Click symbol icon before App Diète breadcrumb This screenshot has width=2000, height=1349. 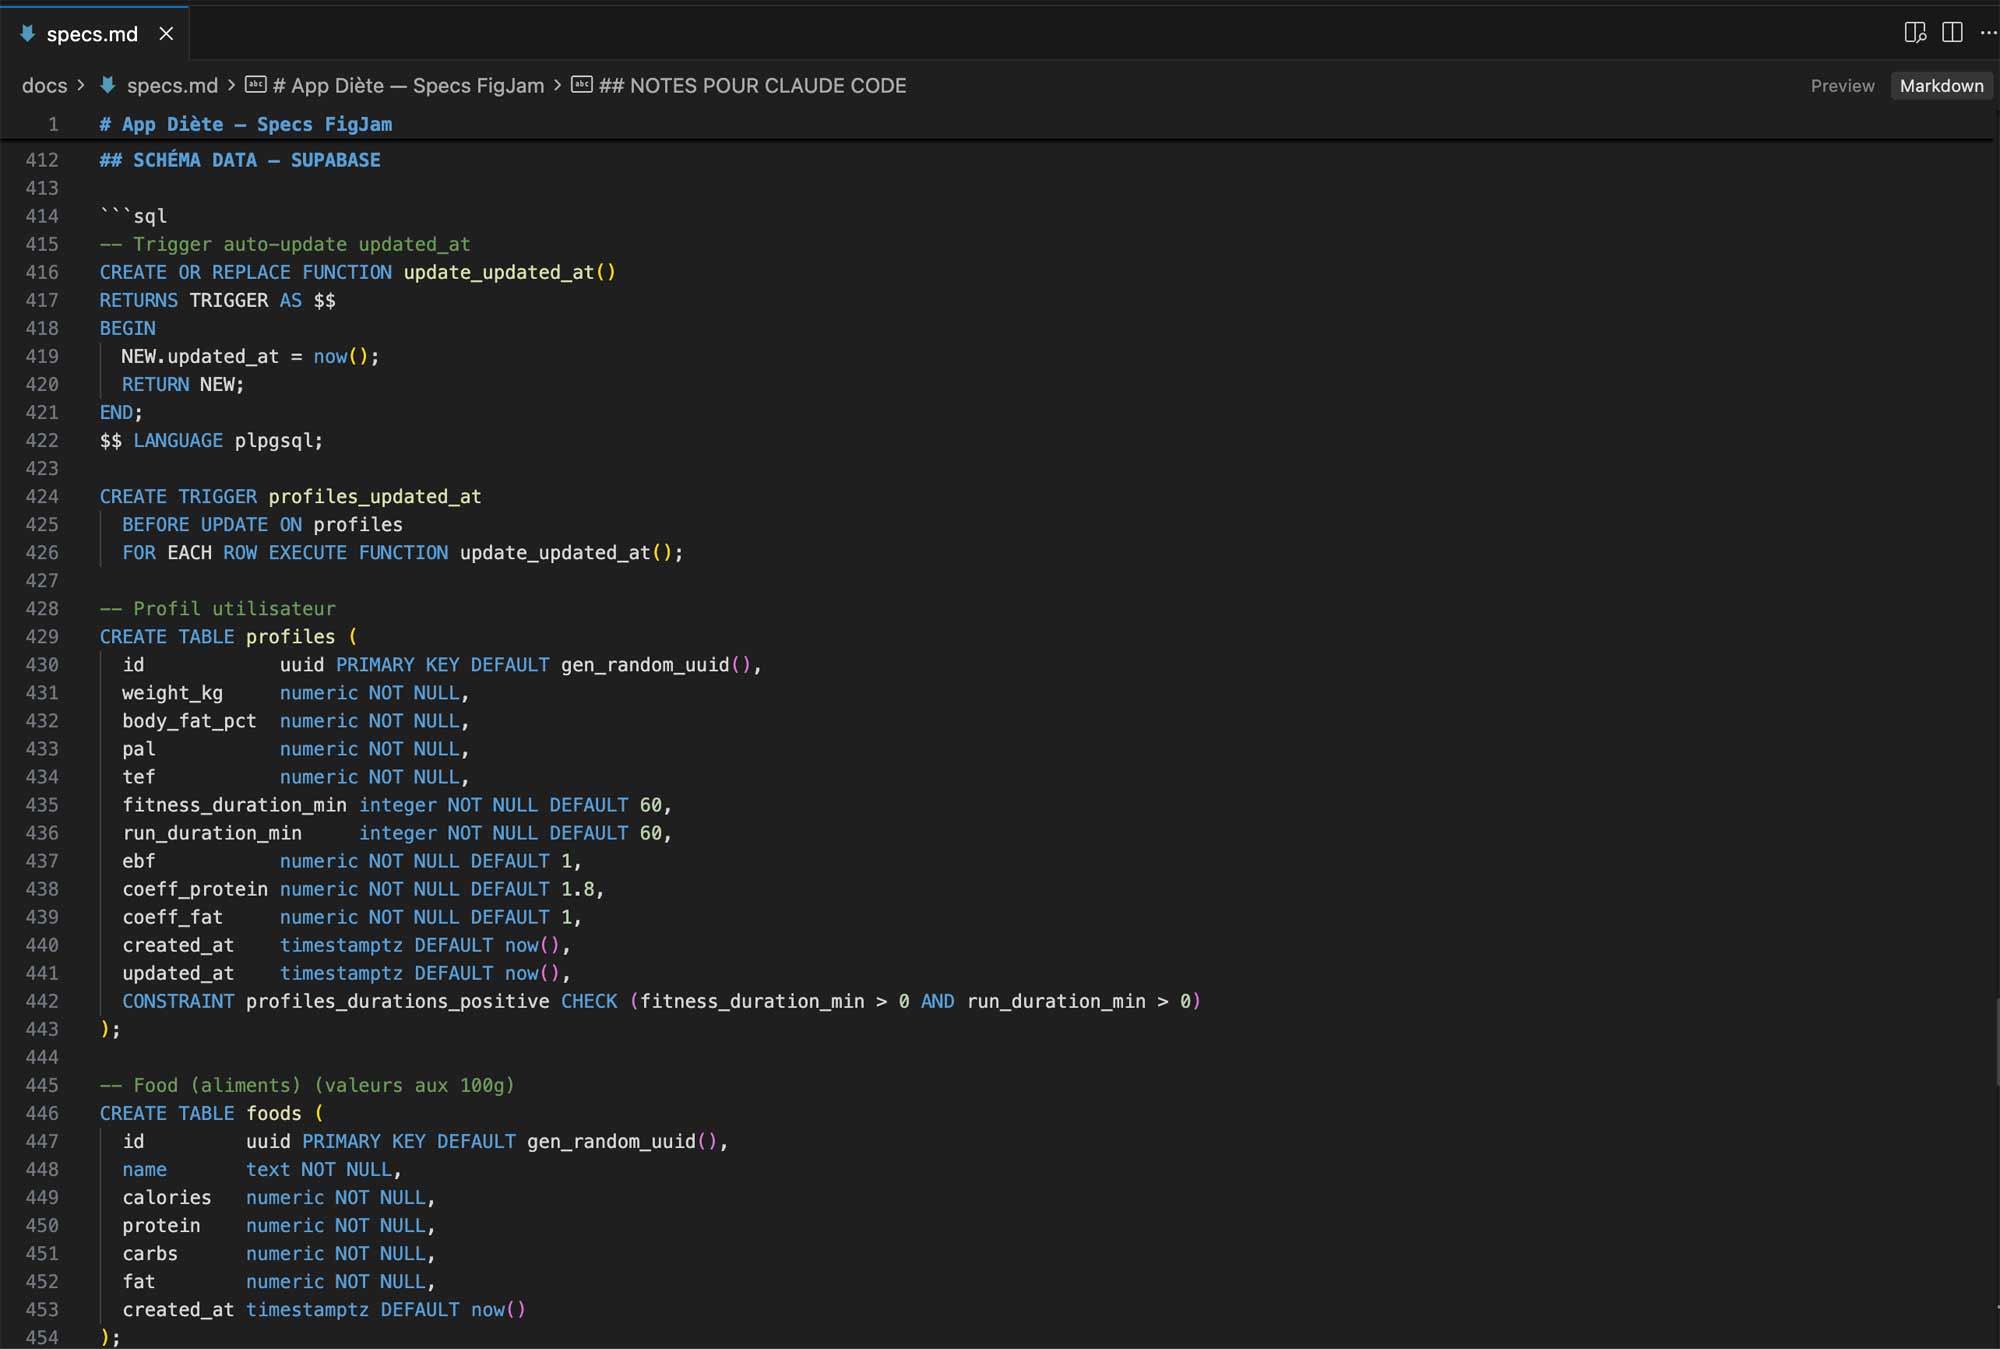(256, 85)
